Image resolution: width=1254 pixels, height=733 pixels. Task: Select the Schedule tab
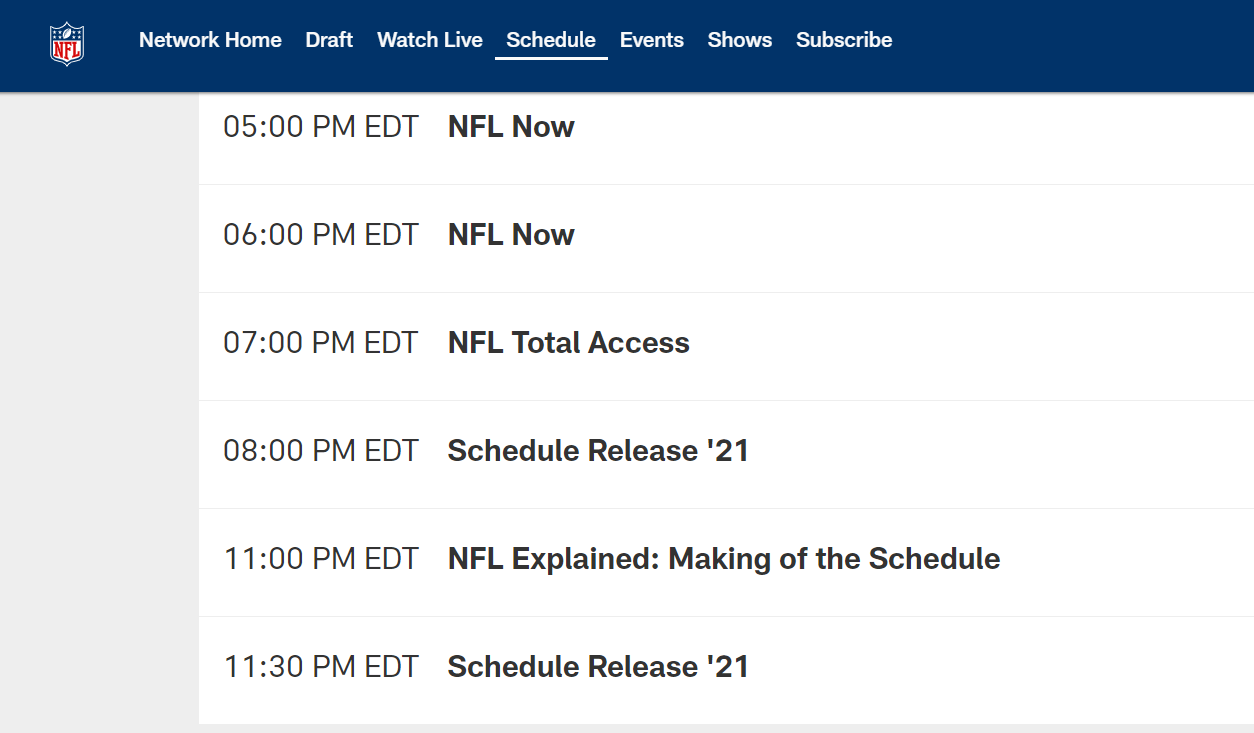pyautogui.click(x=551, y=40)
